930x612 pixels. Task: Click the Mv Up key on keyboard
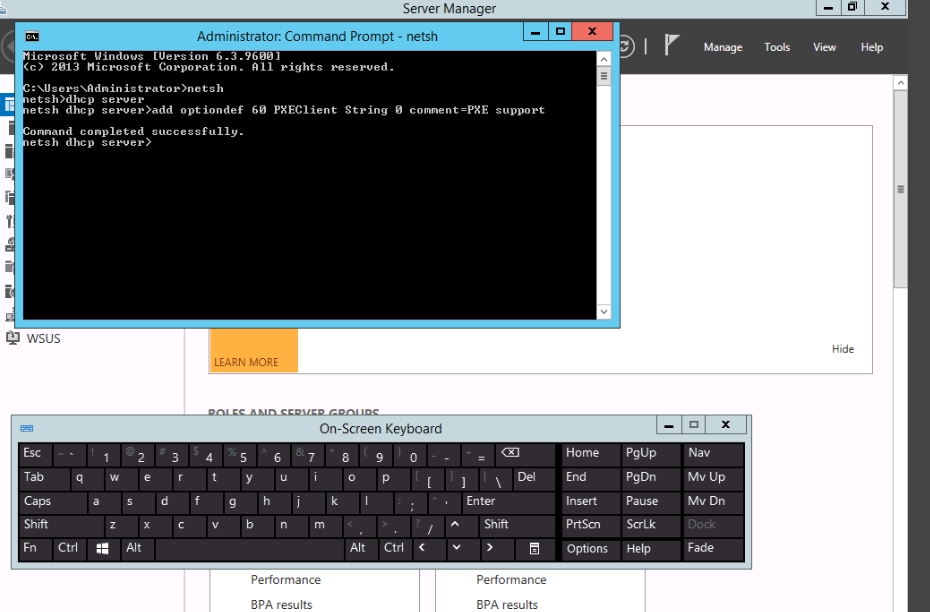[x=713, y=477]
